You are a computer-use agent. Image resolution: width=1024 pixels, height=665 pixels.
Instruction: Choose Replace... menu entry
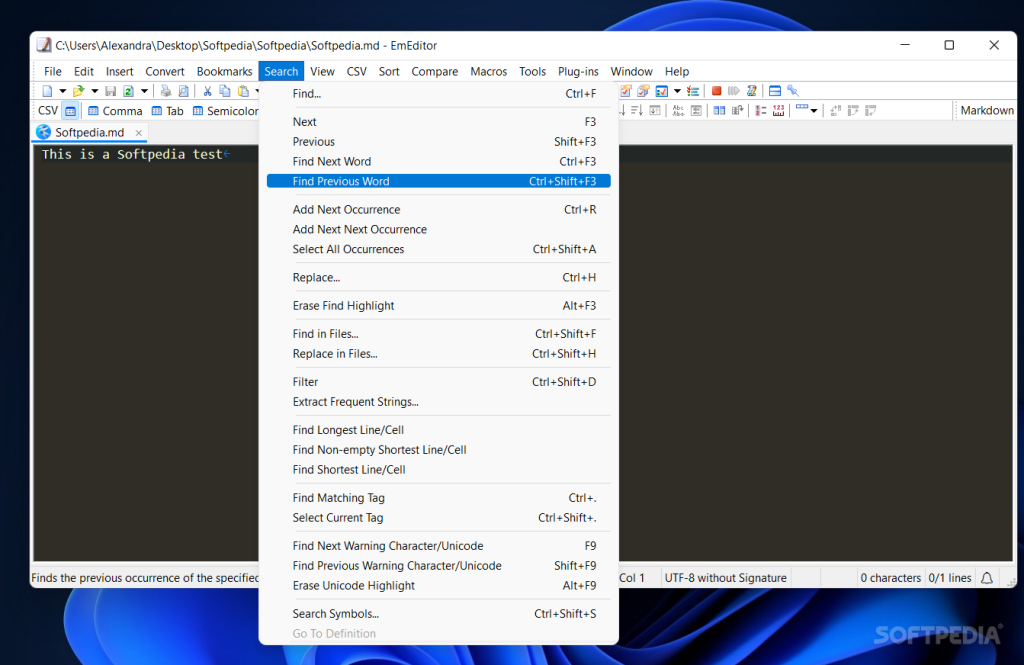tap(438, 278)
